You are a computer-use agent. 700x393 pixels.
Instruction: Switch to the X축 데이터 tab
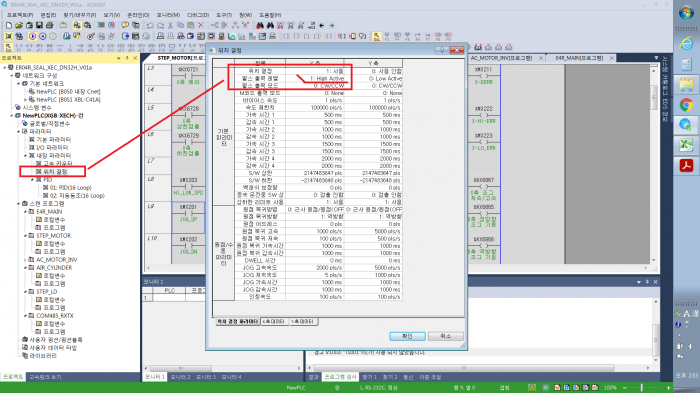pyautogui.click(x=274, y=322)
